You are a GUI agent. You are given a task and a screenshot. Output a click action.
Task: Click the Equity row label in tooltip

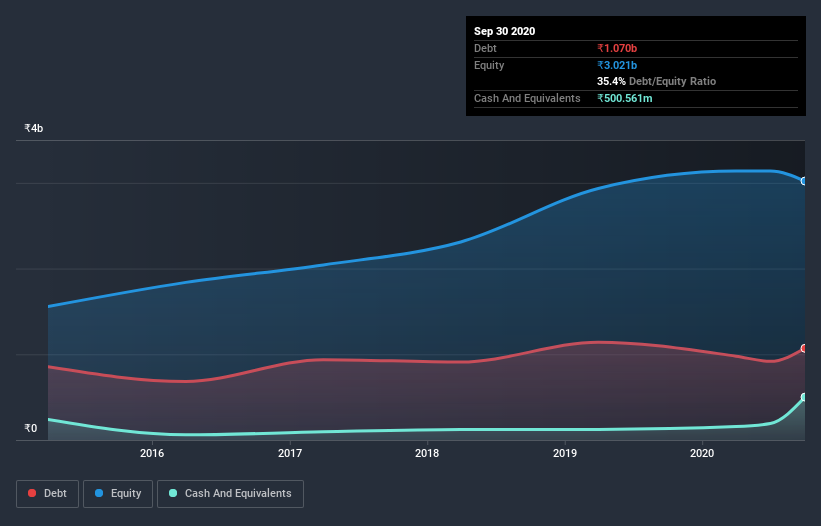tap(489, 65)
